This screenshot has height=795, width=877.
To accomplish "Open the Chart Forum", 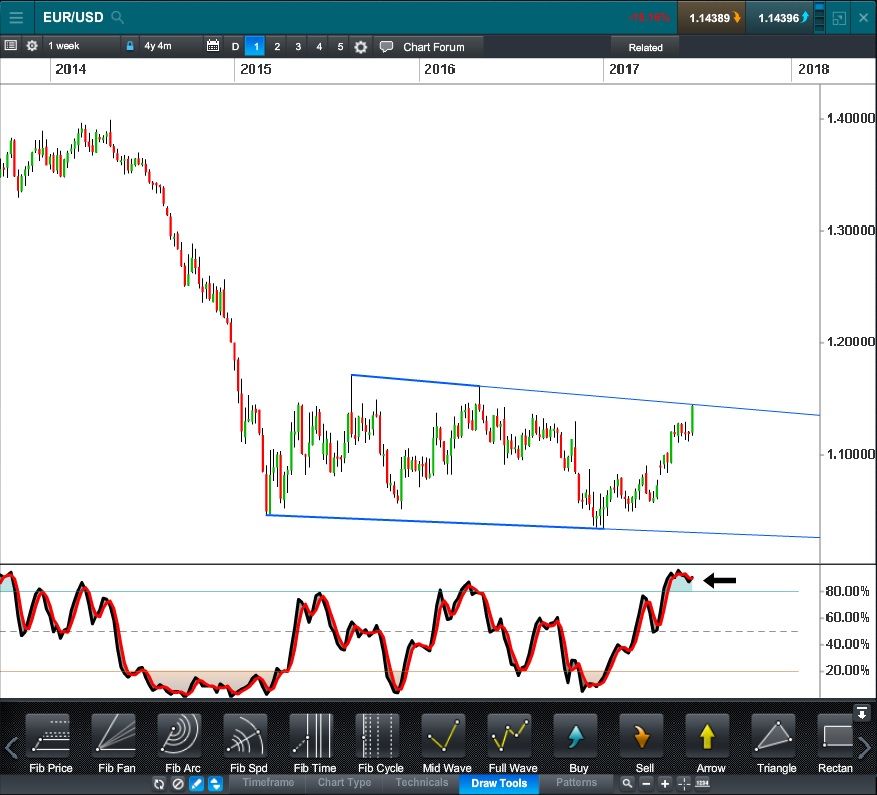I will click(427, 47).
